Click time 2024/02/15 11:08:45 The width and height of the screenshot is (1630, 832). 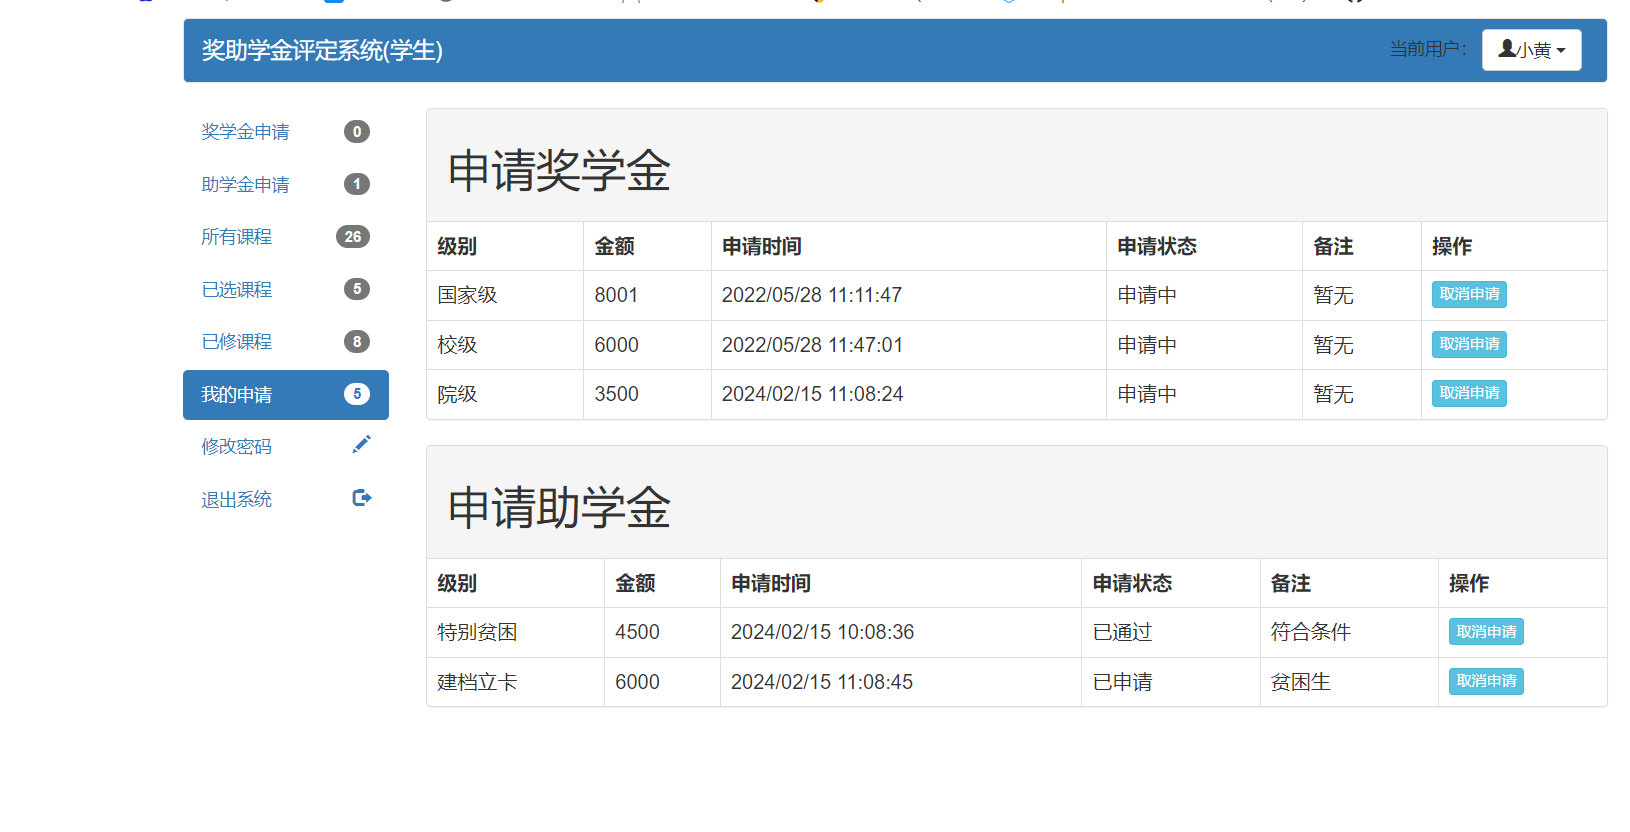[x=822, y=682]
